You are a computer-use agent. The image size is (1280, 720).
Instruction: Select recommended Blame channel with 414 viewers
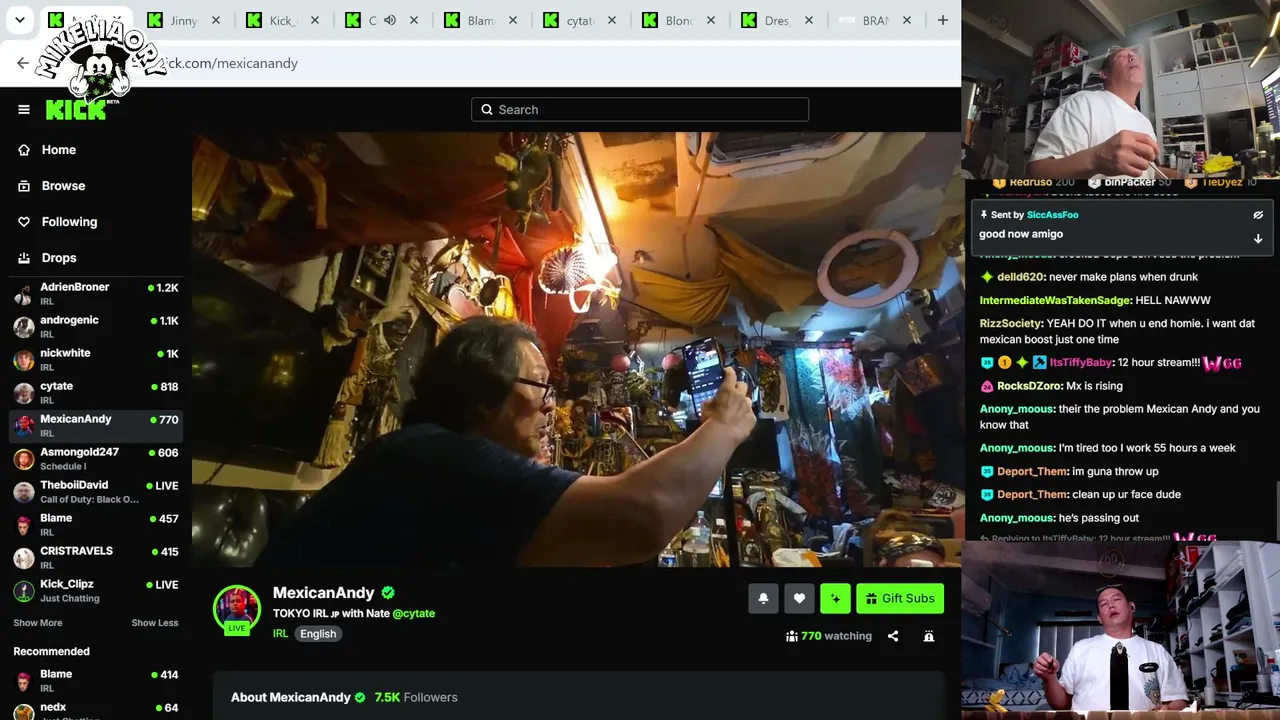[96, 681]
